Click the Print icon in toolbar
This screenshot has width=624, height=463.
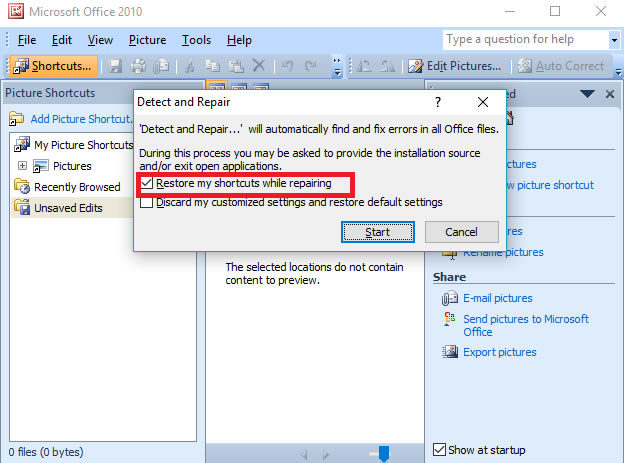point(138,66)
